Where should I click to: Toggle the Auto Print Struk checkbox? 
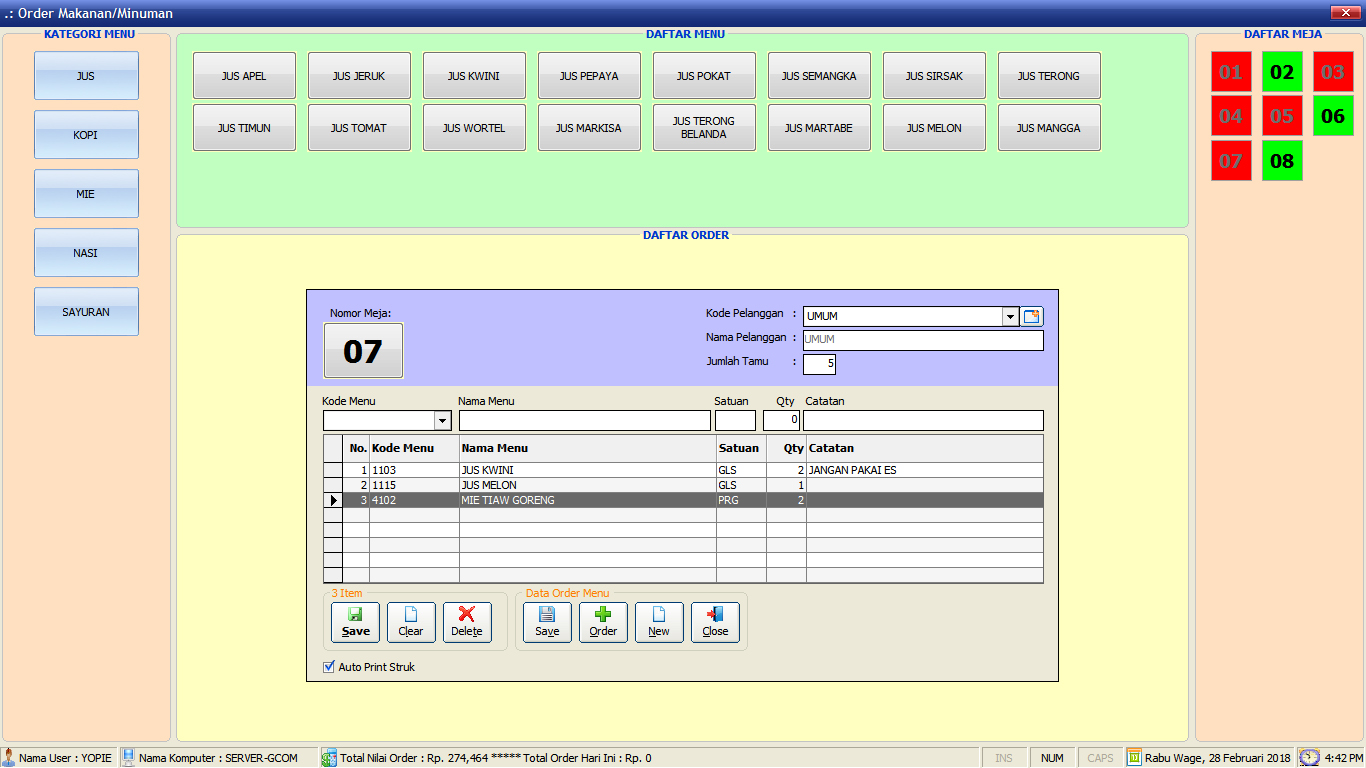(x=329, y=667)
